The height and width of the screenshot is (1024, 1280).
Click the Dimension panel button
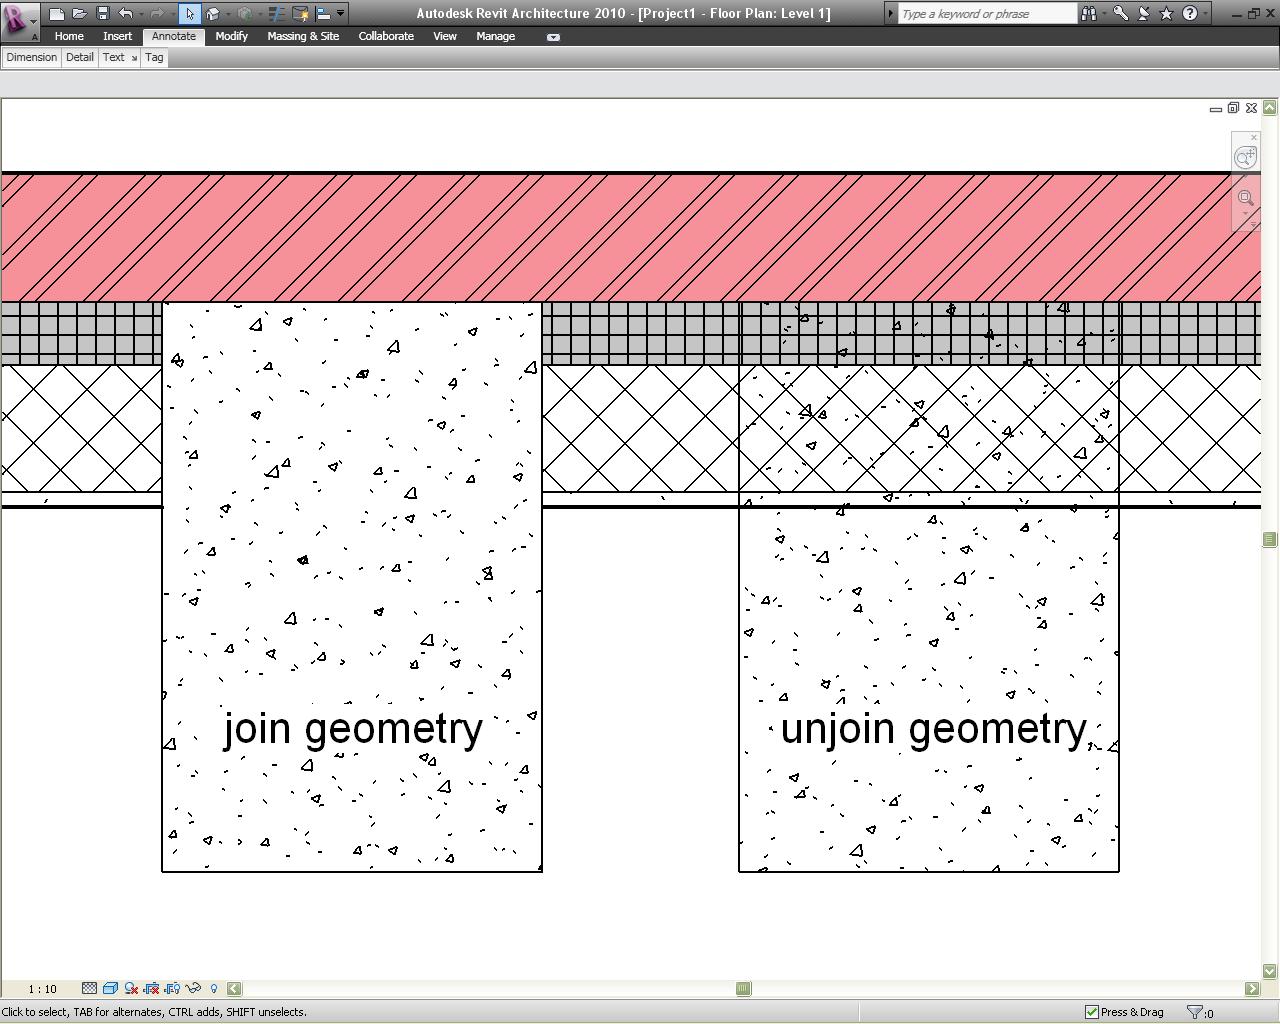(x=31, y=57)
